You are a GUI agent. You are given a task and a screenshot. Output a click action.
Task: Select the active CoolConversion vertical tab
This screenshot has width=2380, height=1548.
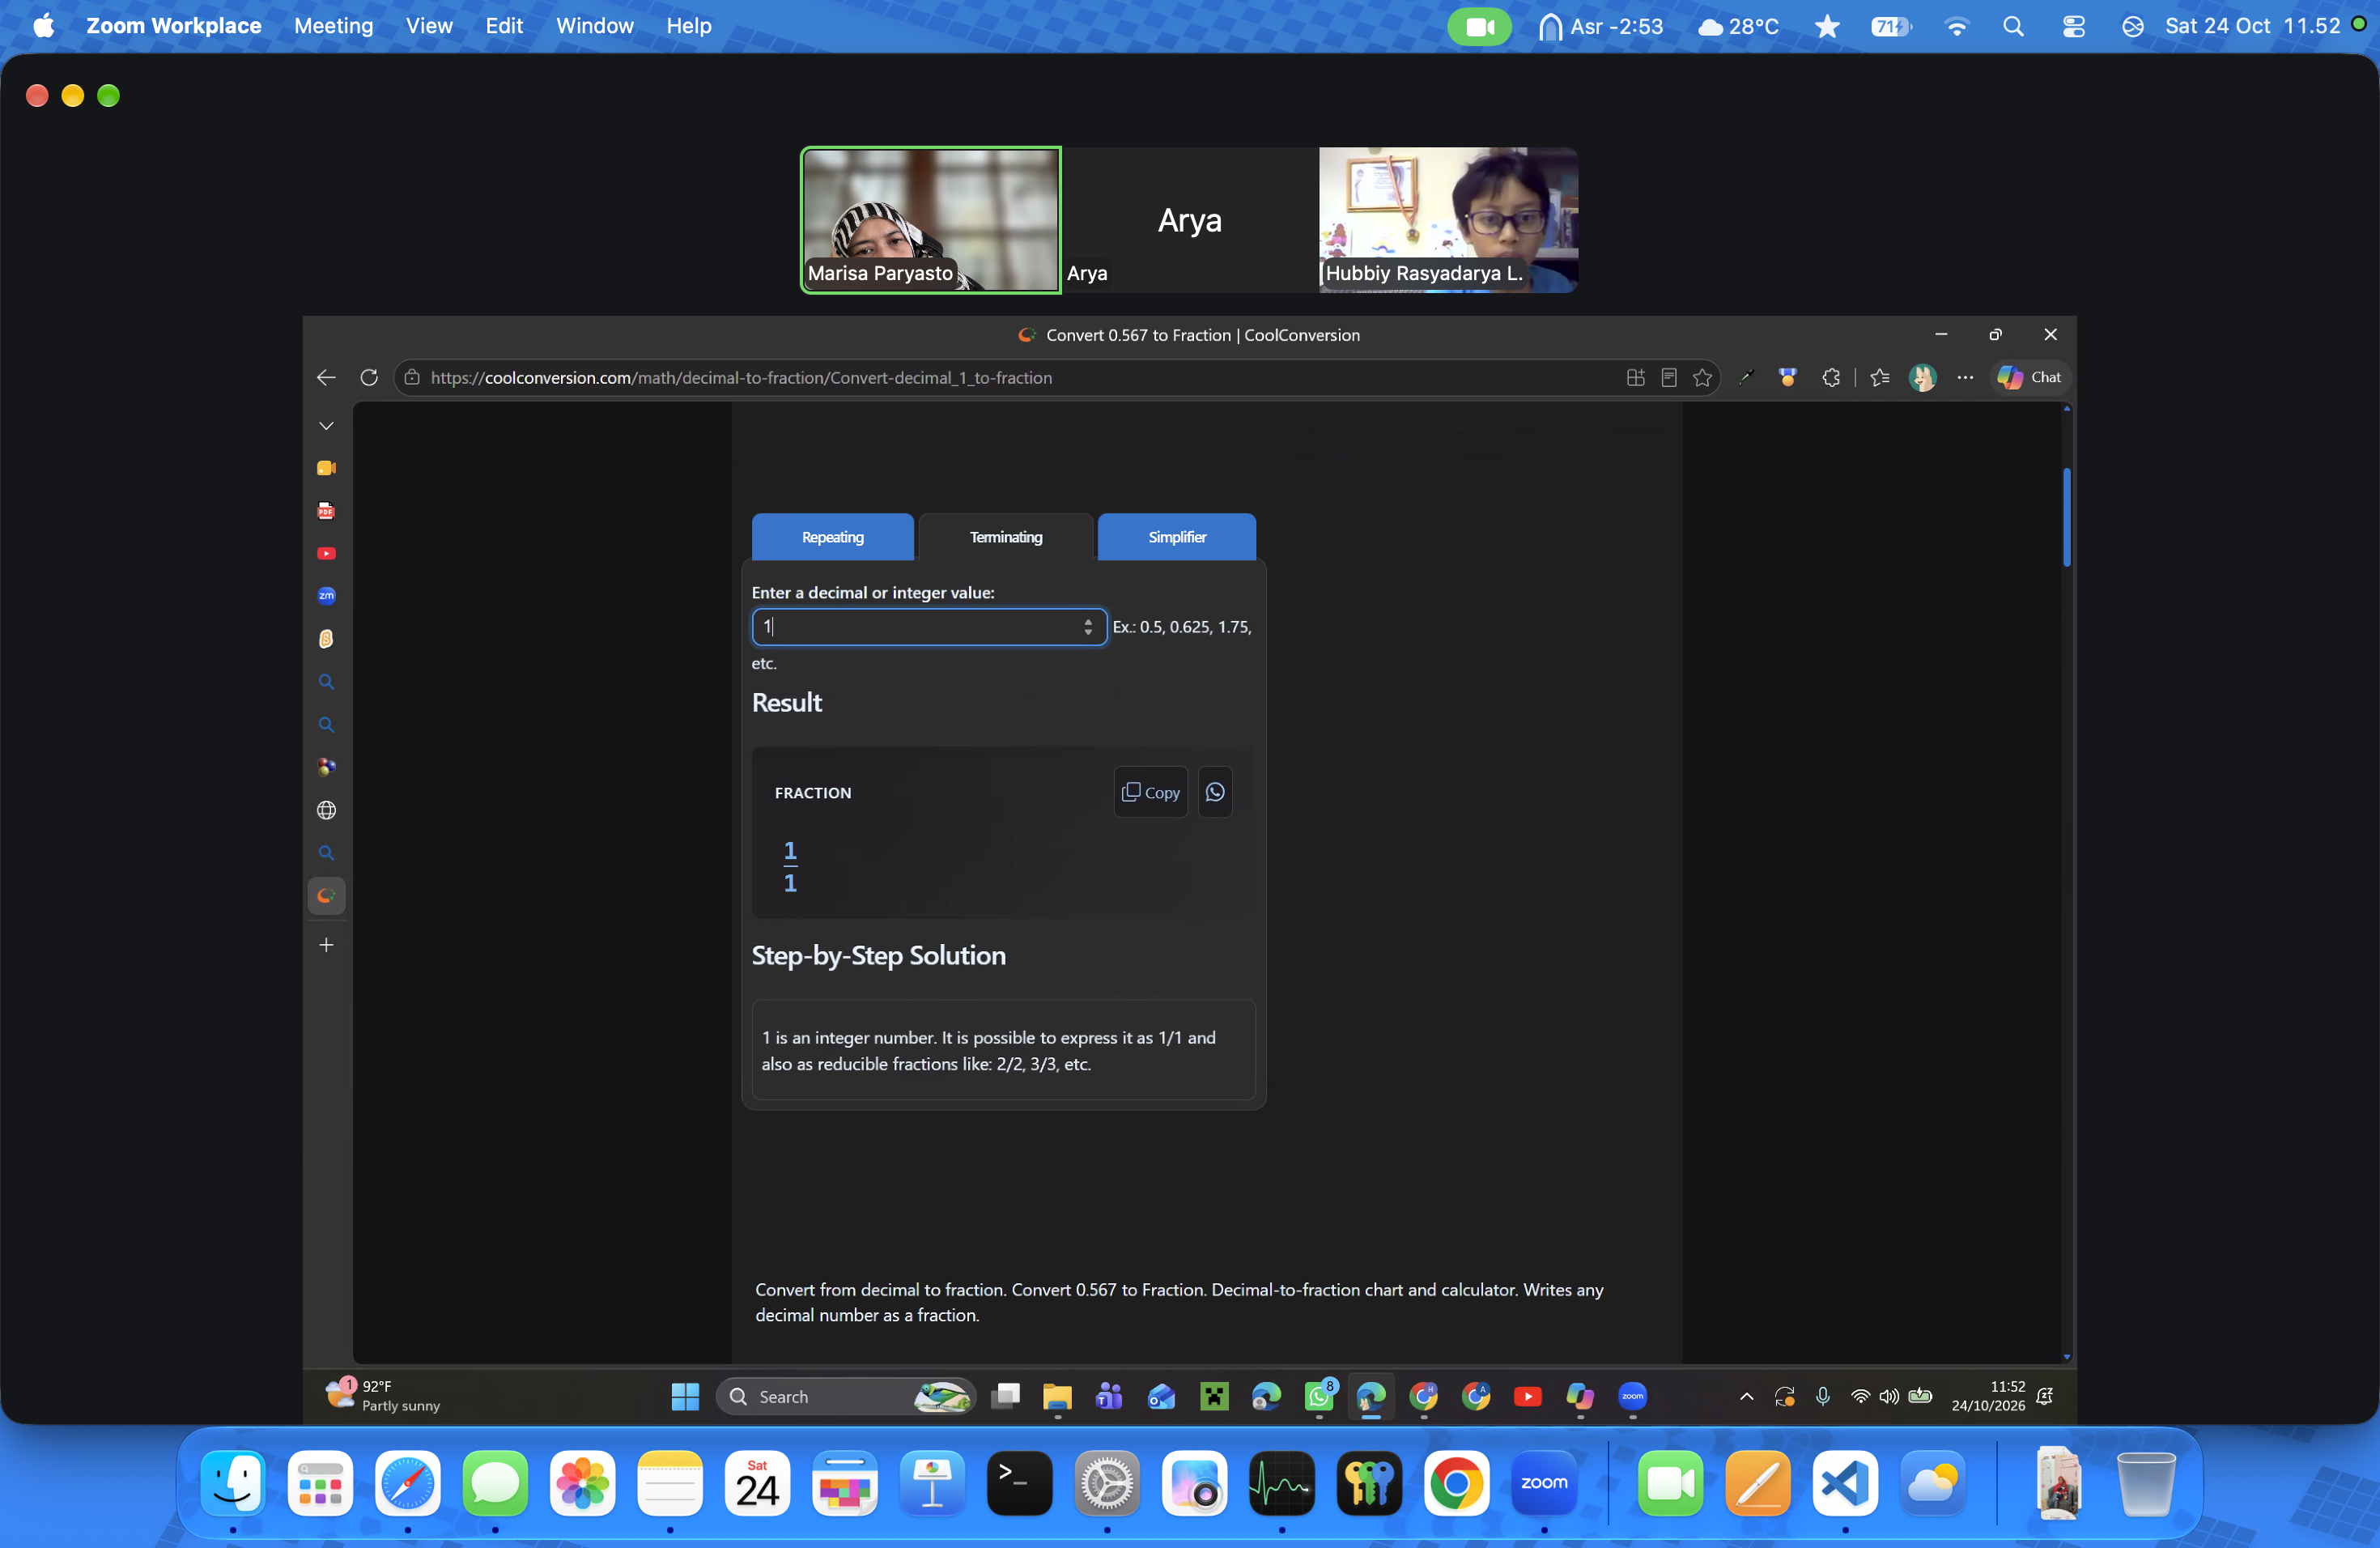(x=326, y=896)
